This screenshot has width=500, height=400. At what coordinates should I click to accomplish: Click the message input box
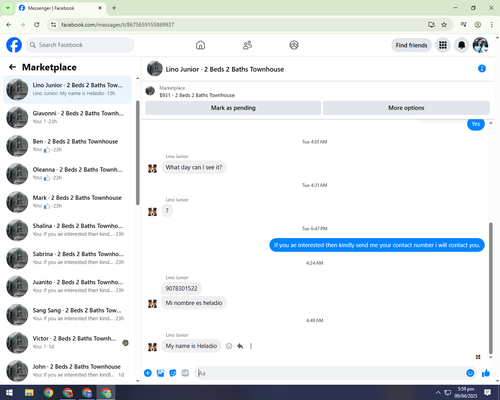(x=330, y=373)
